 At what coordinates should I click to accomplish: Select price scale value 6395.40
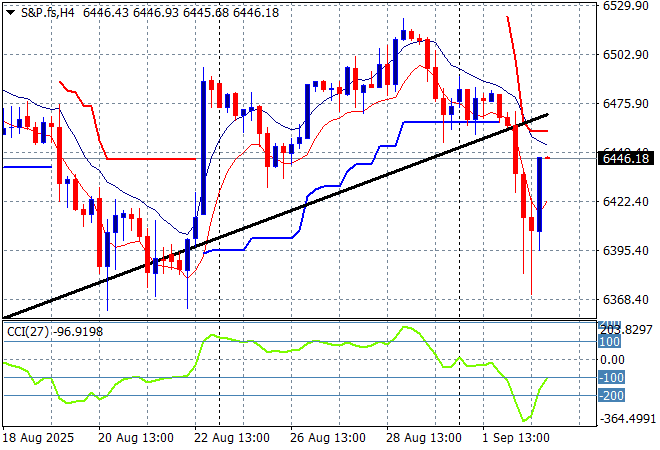[626, 250]
